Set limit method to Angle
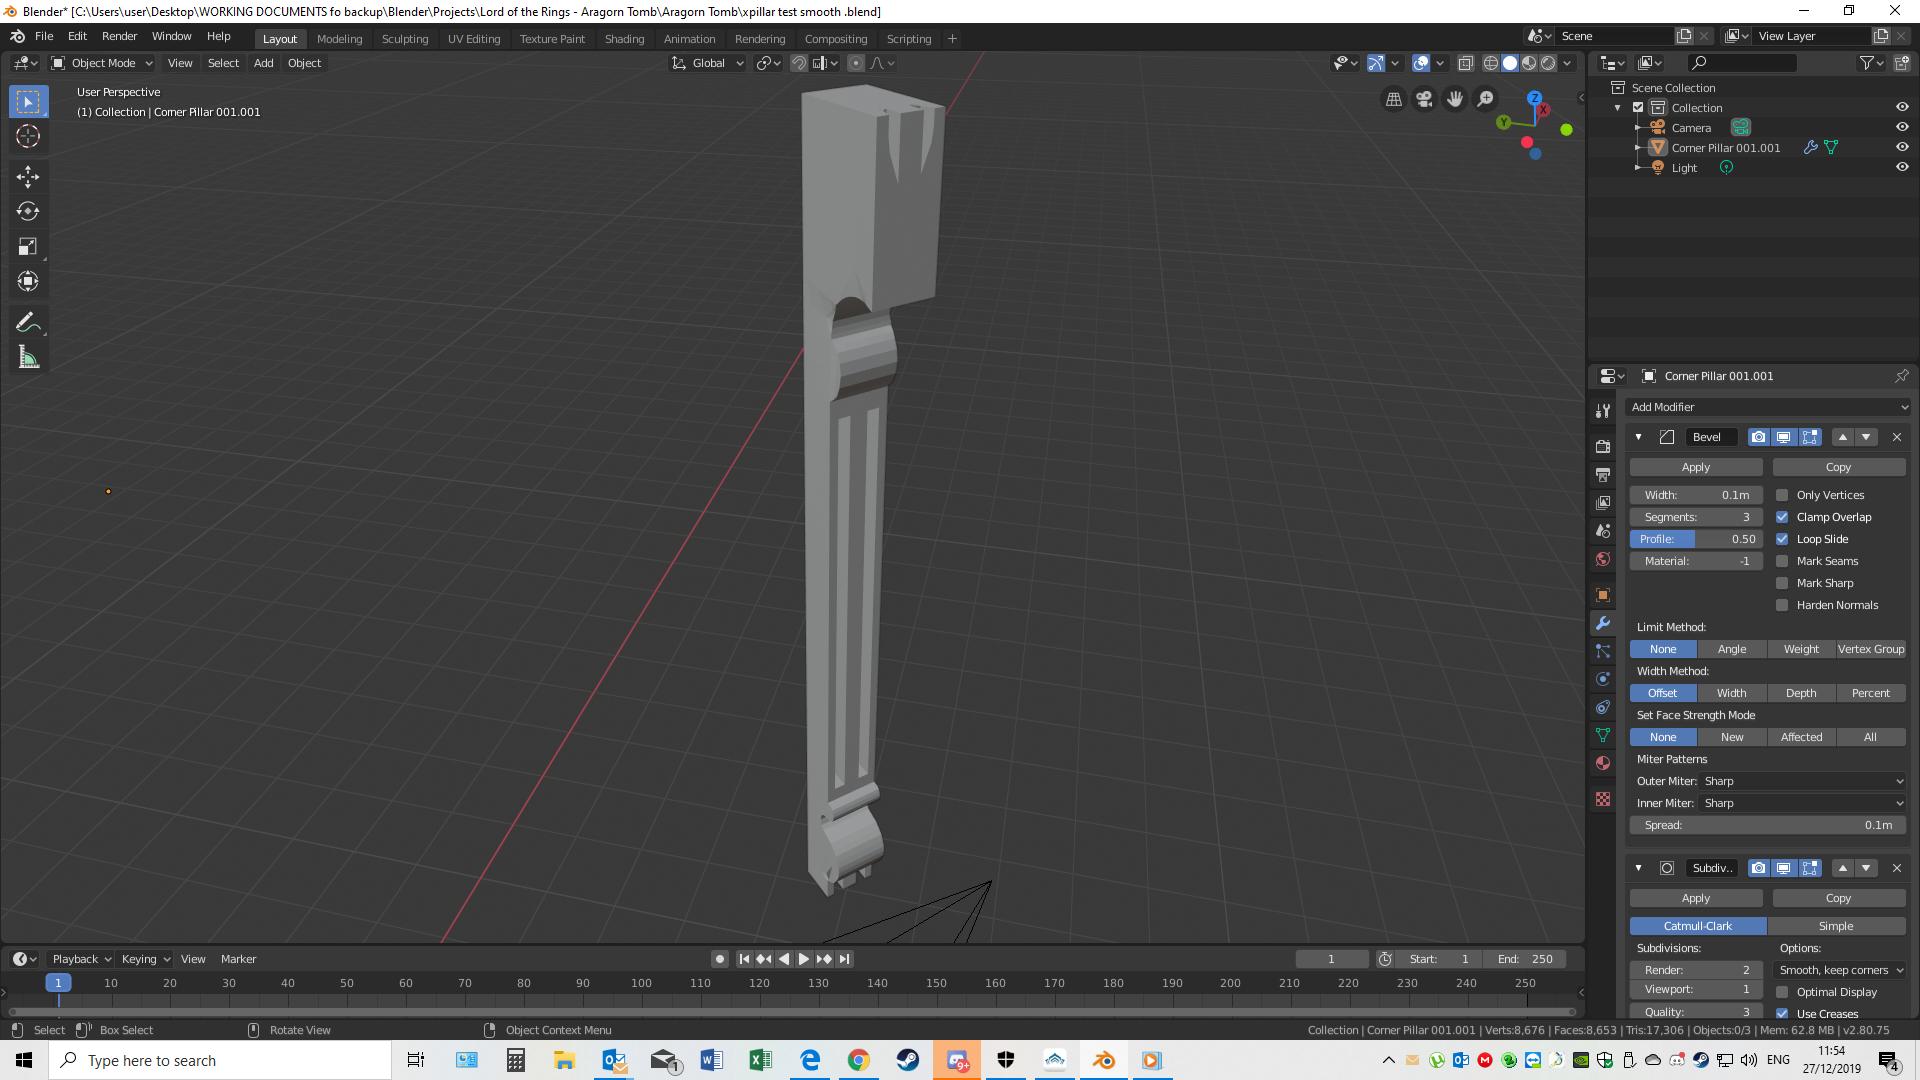1920x1080 pixels. pos(1732,649)
